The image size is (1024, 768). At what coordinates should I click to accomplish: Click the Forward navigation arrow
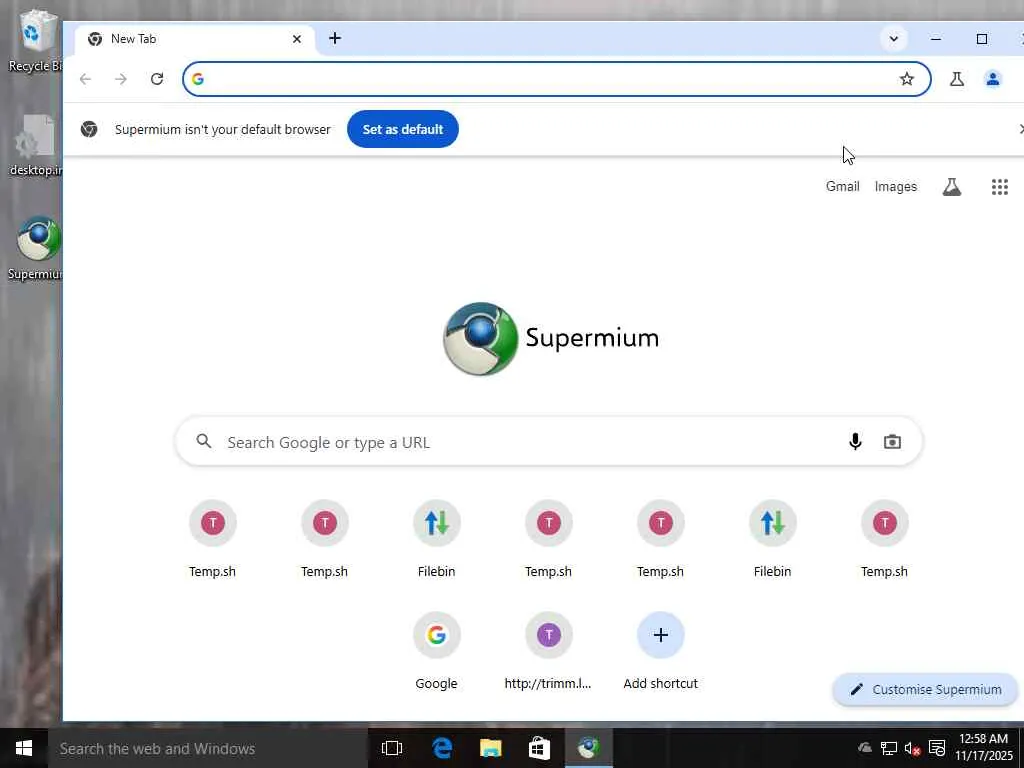point(121,79)
